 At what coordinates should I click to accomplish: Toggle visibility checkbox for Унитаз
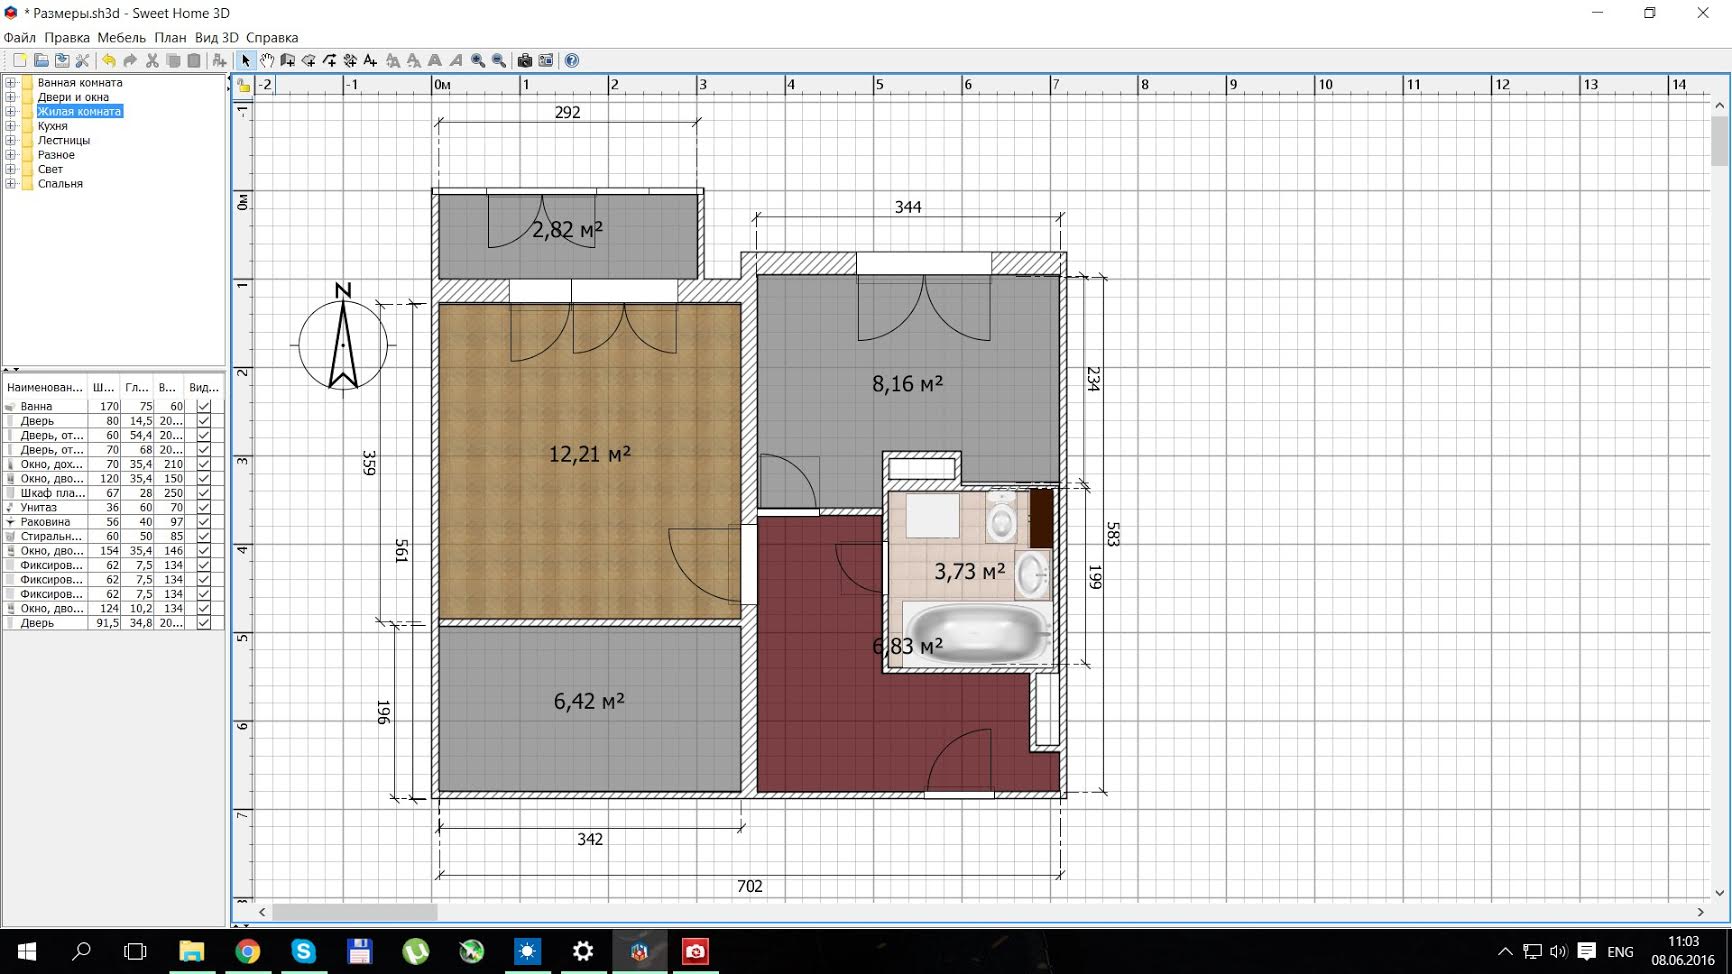(x=204, y=508)
